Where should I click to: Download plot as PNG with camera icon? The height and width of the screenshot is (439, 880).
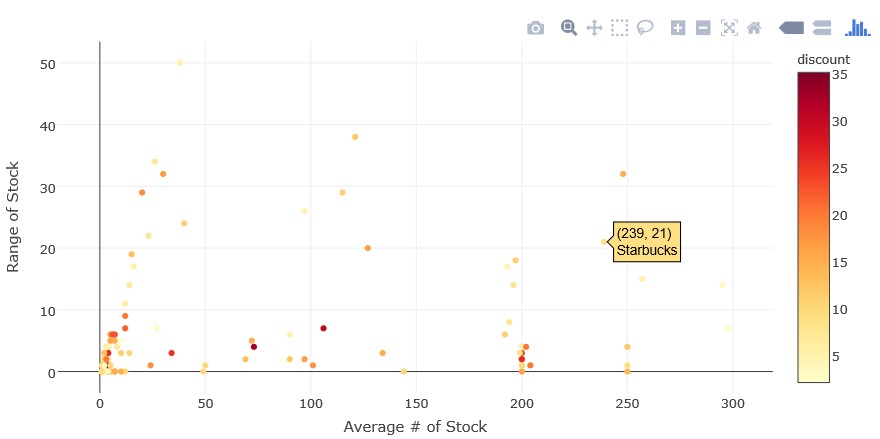click(535, 28)
